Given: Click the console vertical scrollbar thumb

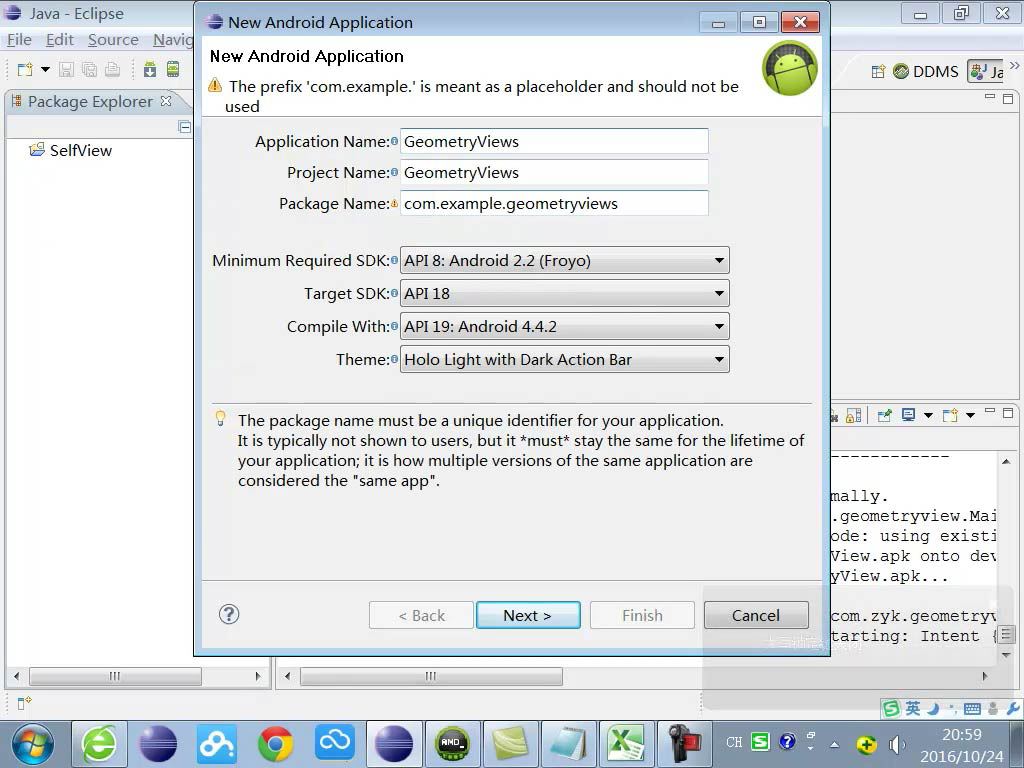Looking at the screenshot, I should [x=1006, y=633].
